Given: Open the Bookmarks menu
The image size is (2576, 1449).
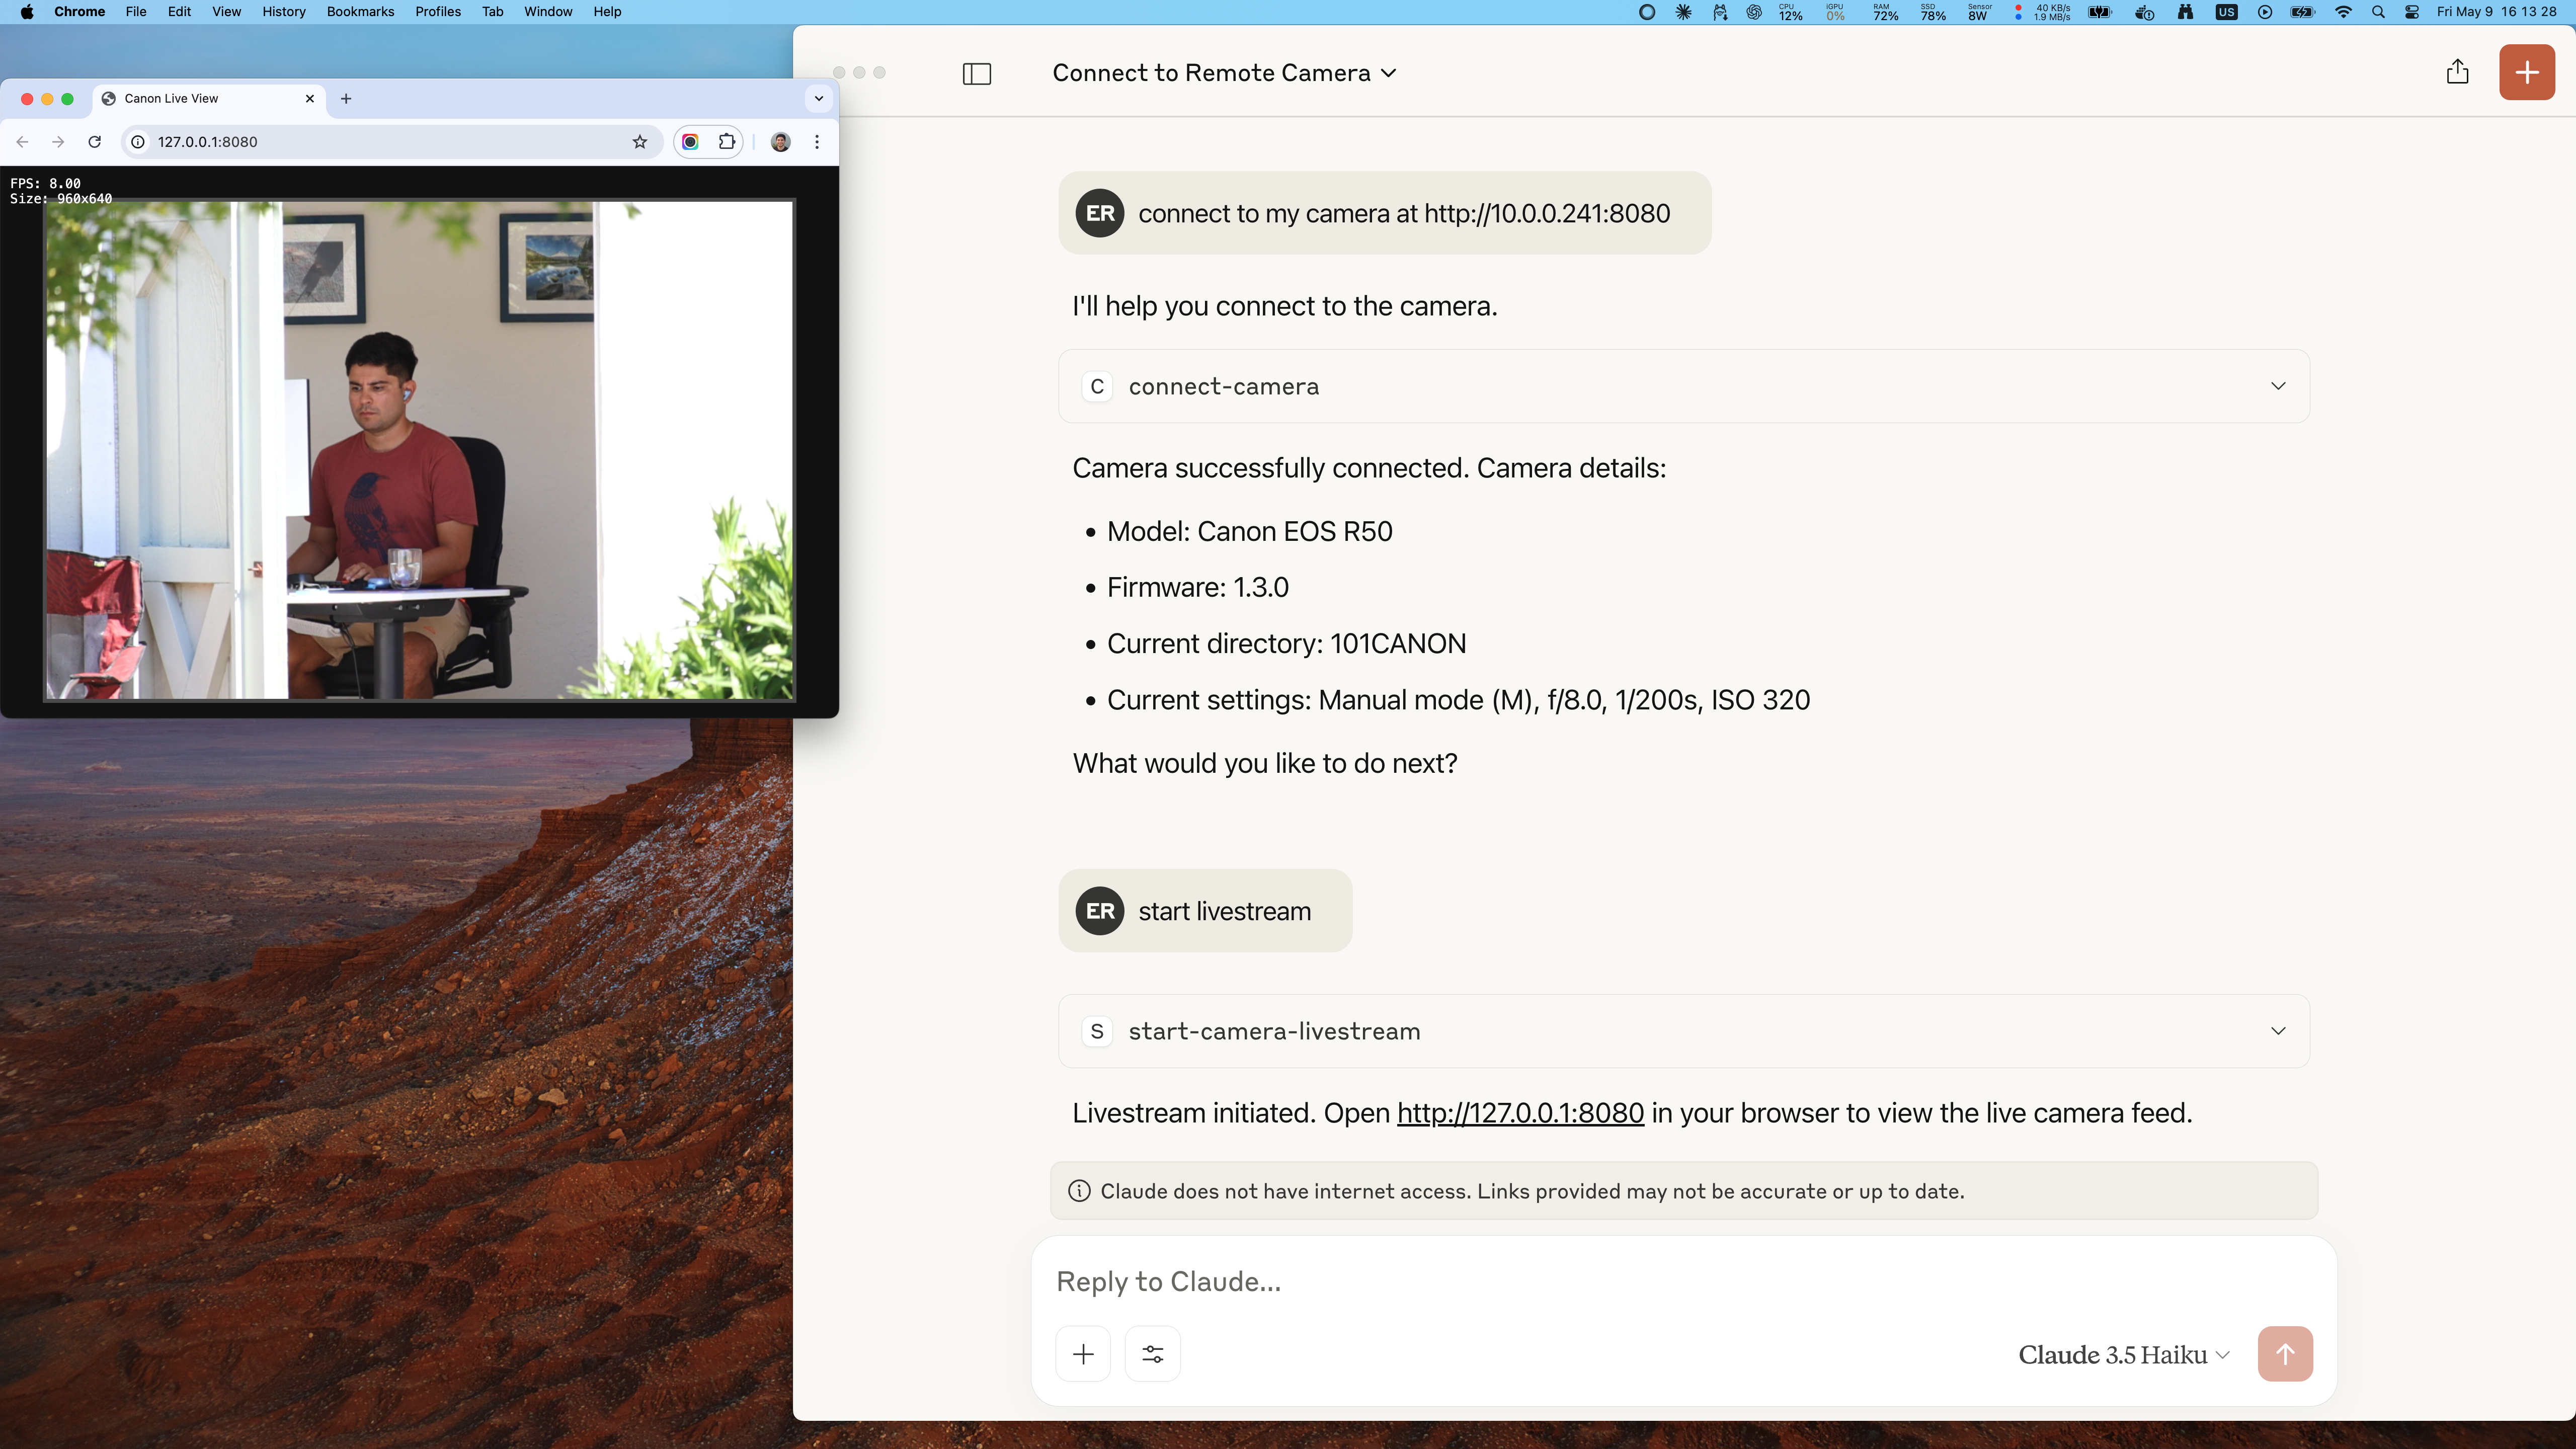Looking at the screenshot, I should point(360,12).
